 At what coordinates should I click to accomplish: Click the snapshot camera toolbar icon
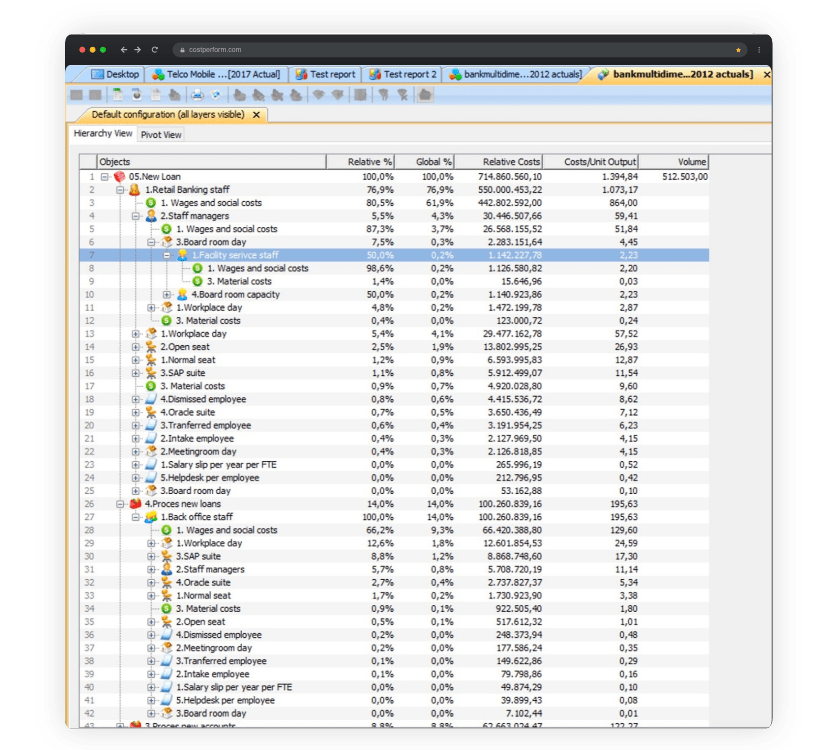pyautogui.click(x=137, y=95)
